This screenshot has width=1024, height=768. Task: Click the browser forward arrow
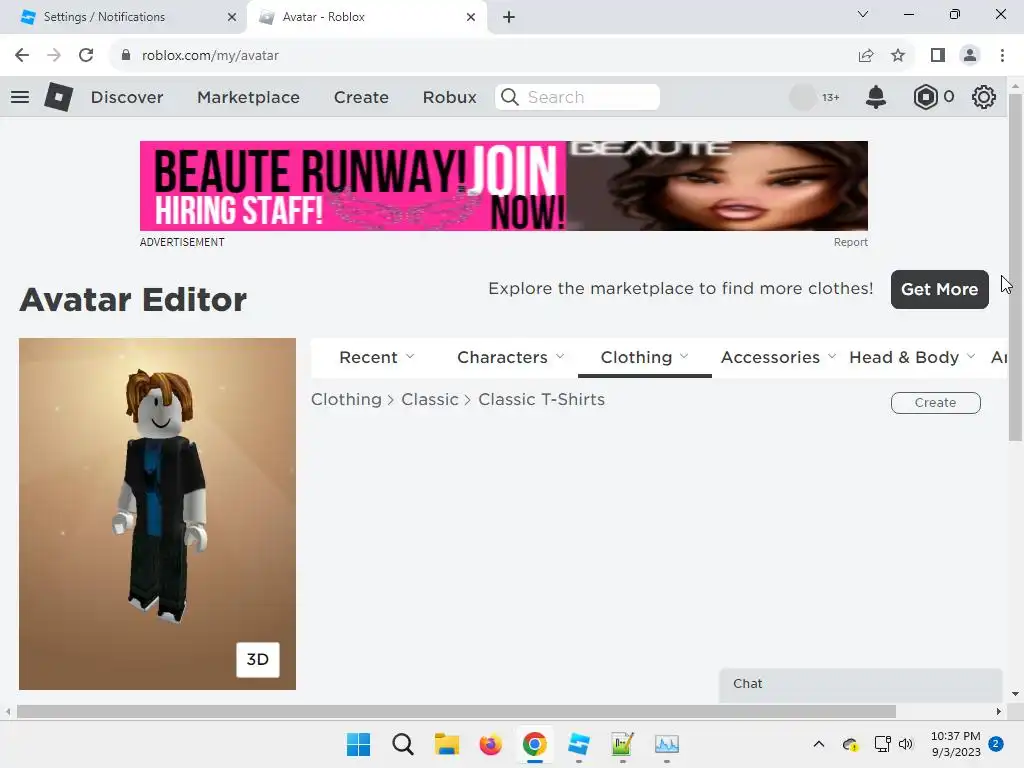54,56
